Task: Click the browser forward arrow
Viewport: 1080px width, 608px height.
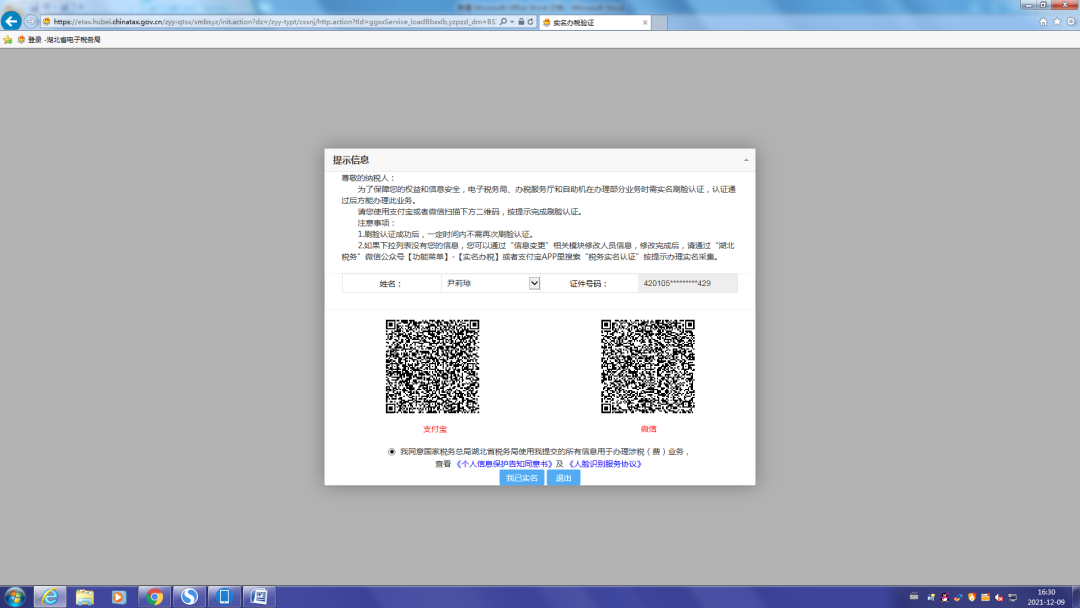Action: tap(31, 21)
